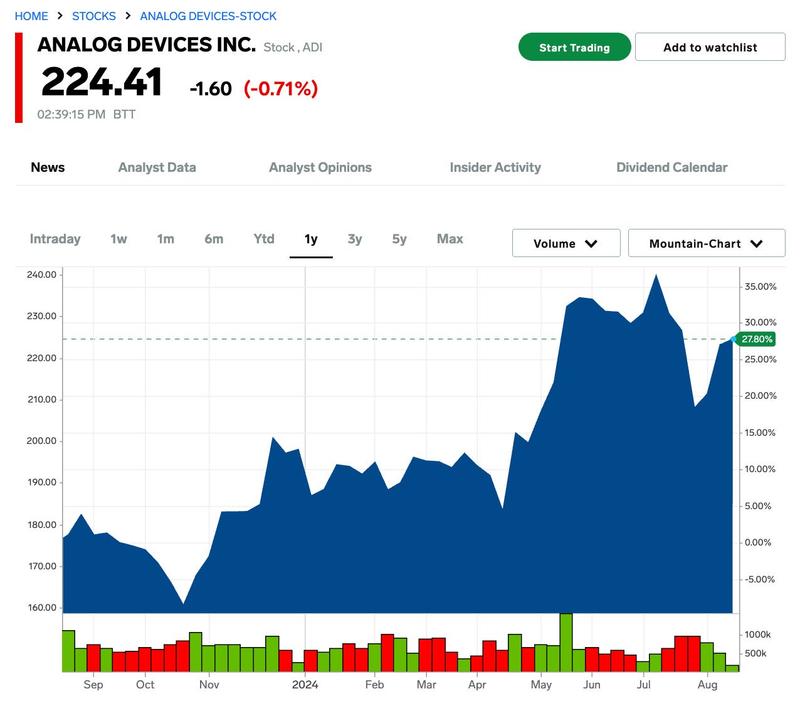Click the 02:39:15 PM timestamp
The width and height of the screenshot is (800, 701).
(71, 114)
